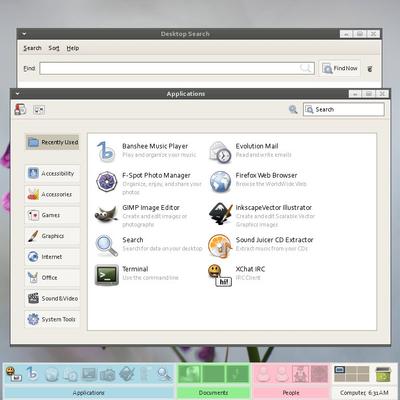Click the People label in bottom panel
This screenshot has width=400, height=400.
pyautogui.click(x=291, y=393)
